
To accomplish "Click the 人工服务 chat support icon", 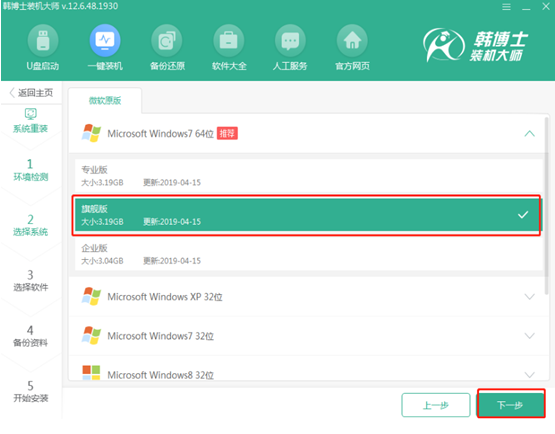I will (x=290, y=41).
